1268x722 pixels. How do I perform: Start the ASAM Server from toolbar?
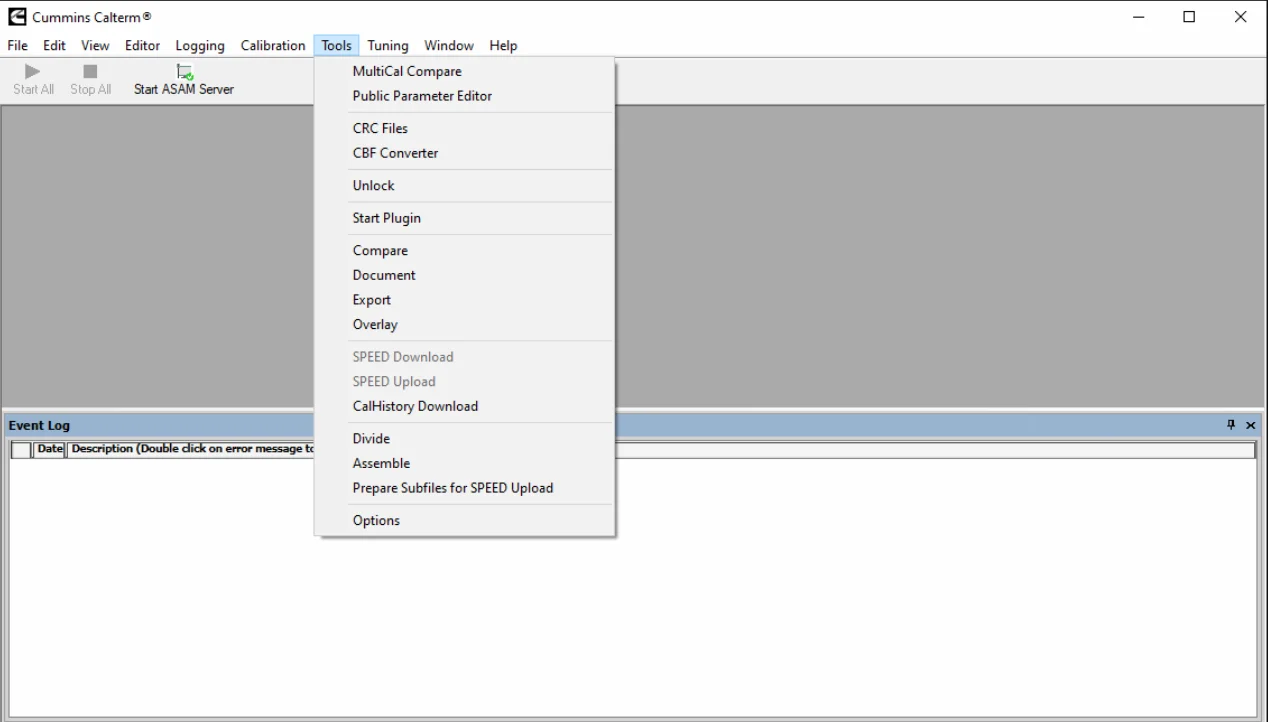click(184, 80)
